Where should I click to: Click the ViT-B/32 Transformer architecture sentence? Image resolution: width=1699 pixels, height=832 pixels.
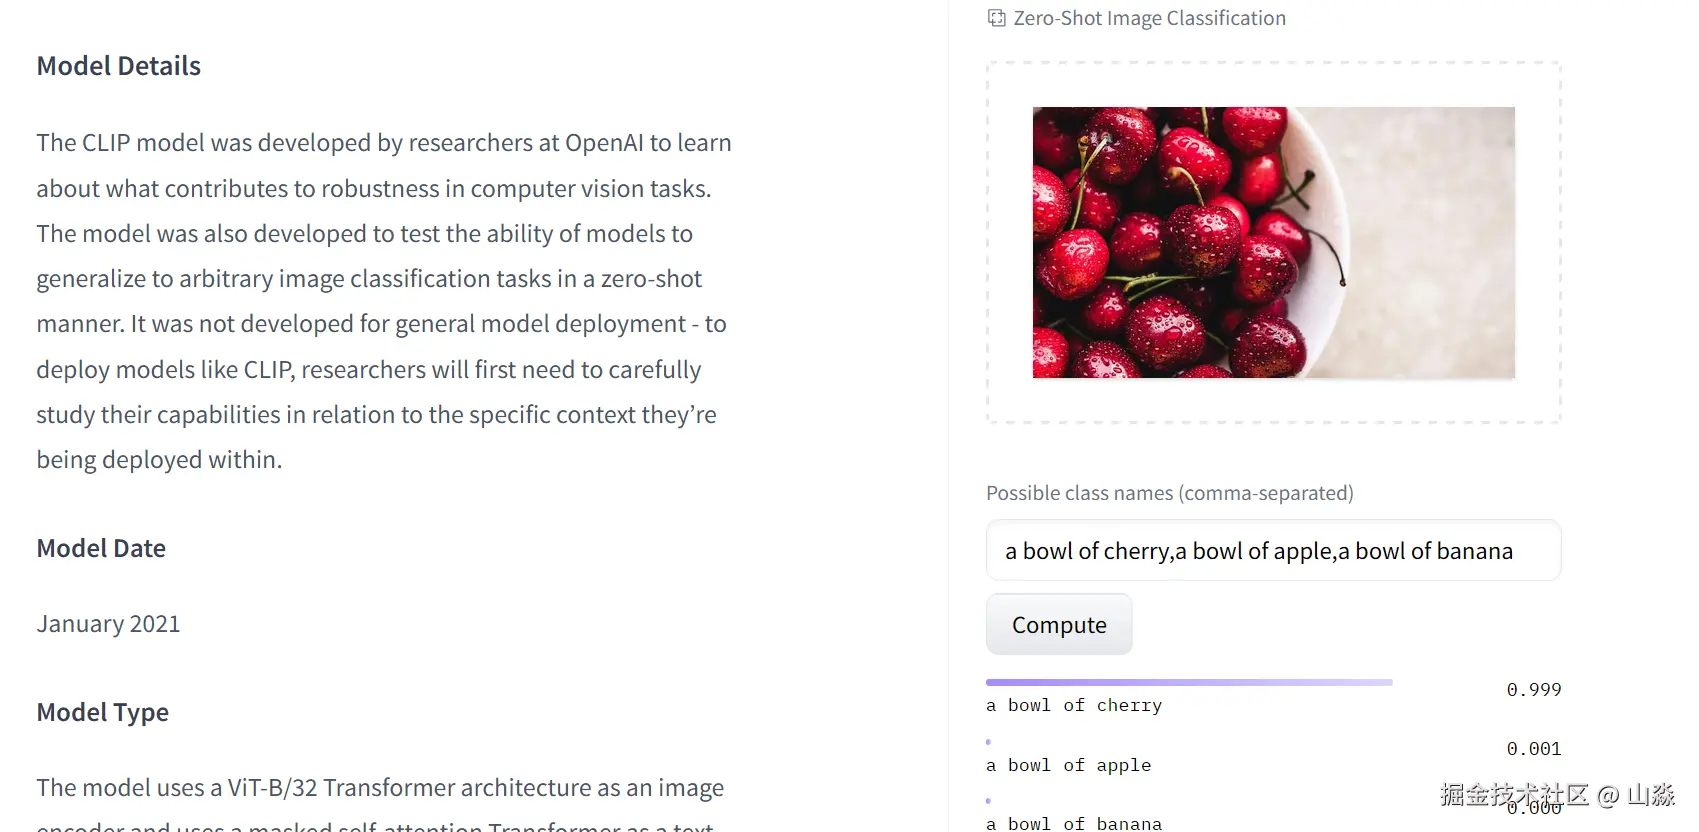pos(380,789)
